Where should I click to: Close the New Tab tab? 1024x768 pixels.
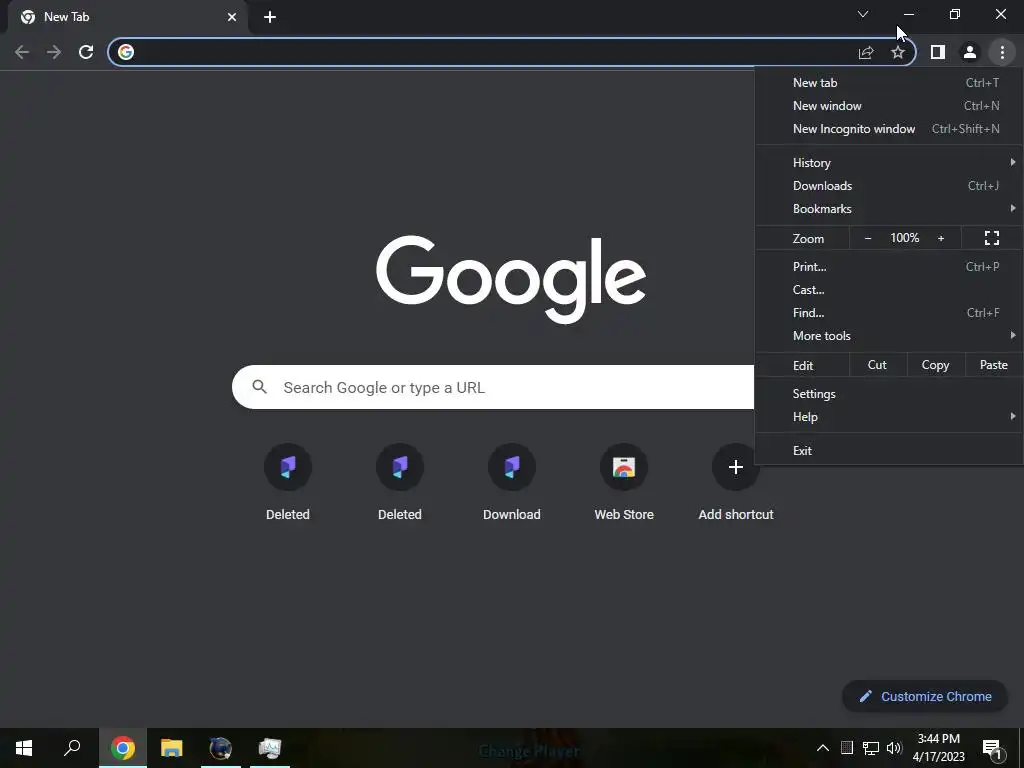click(x=232, y=17)
